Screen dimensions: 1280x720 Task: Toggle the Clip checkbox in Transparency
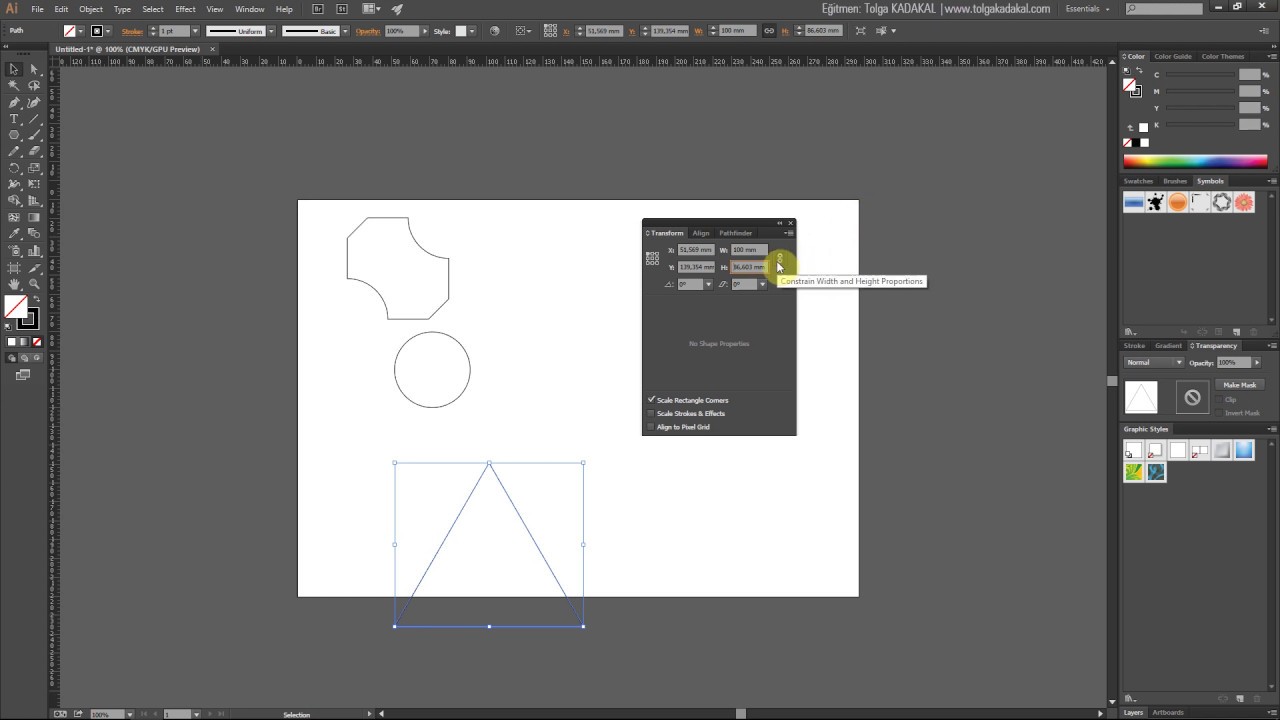(x=1219, y=399)
